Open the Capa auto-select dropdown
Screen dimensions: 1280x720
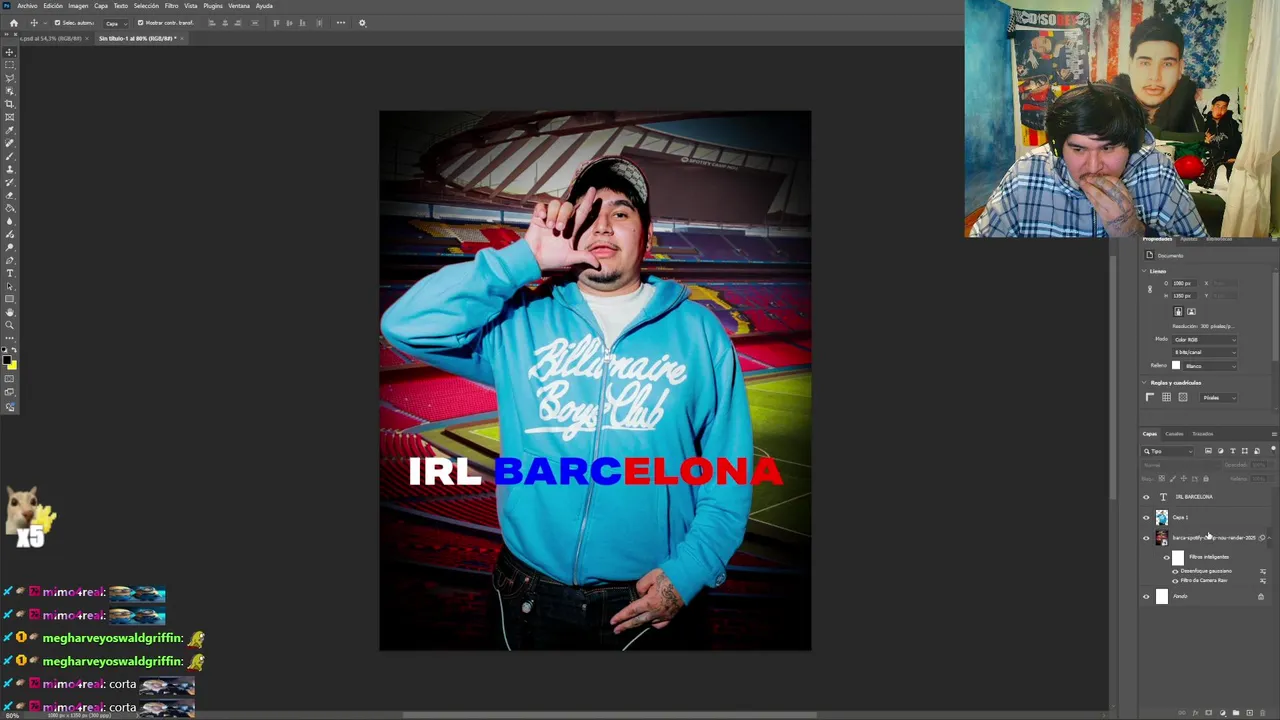(116, 23)
